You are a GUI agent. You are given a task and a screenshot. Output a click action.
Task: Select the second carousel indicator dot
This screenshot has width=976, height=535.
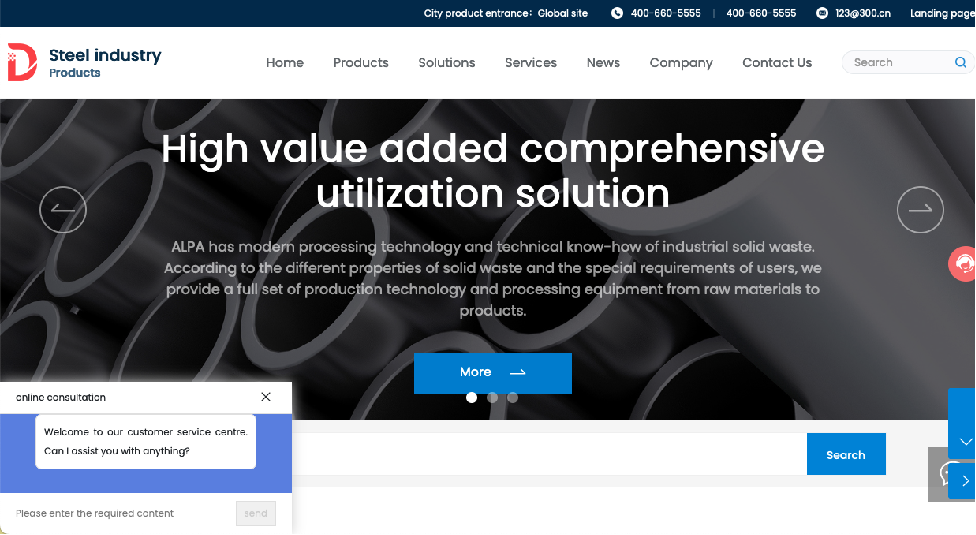492,398
